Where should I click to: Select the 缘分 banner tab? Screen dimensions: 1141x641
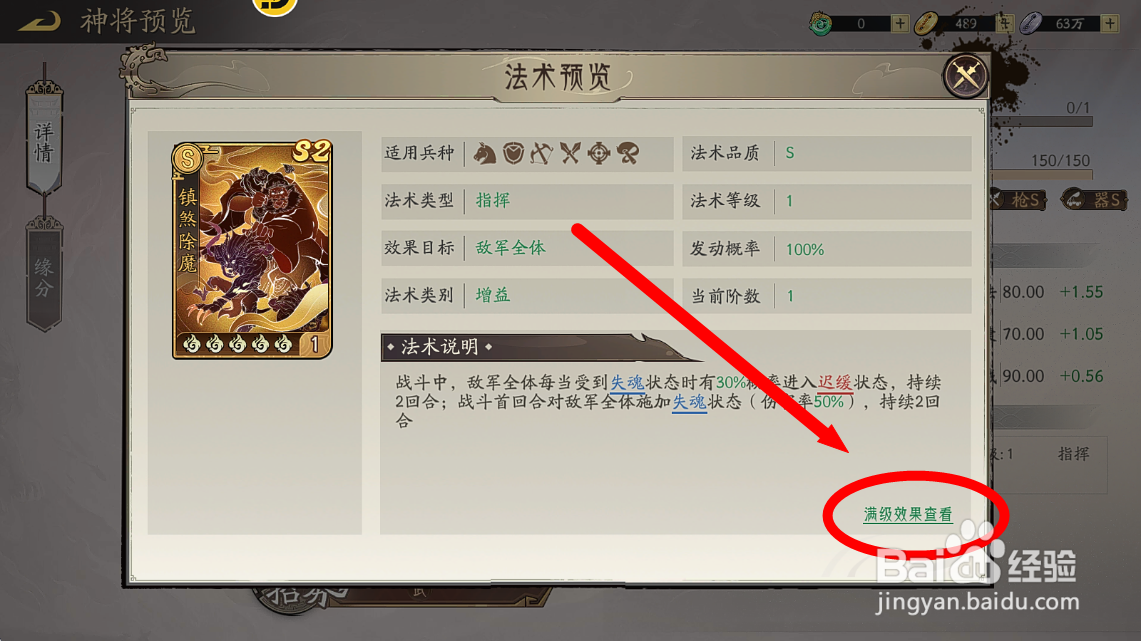point(44,276)
